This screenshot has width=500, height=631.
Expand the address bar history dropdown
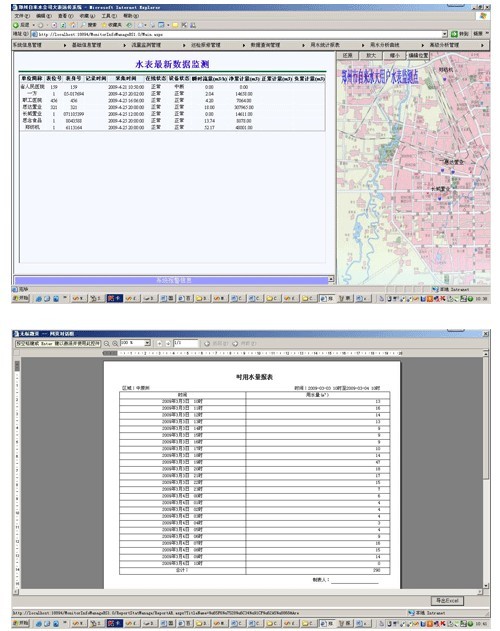tap(445, 35)
